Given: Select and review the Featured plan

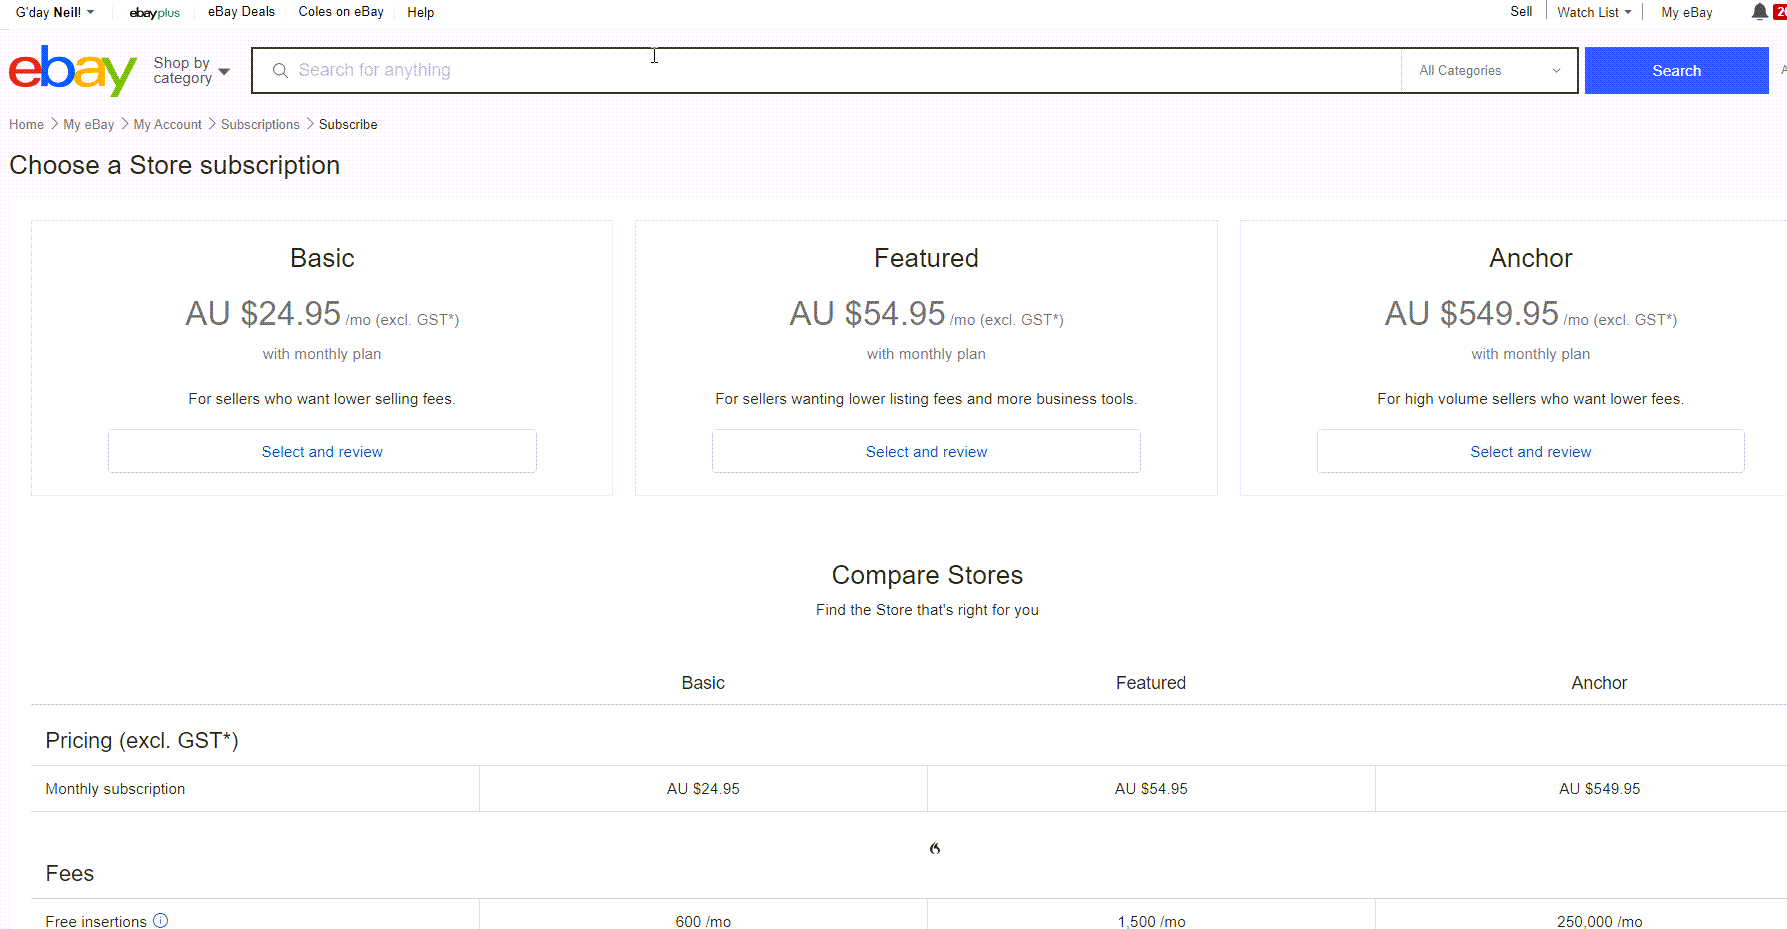Looking at the screenshot, I should (926, 451).
